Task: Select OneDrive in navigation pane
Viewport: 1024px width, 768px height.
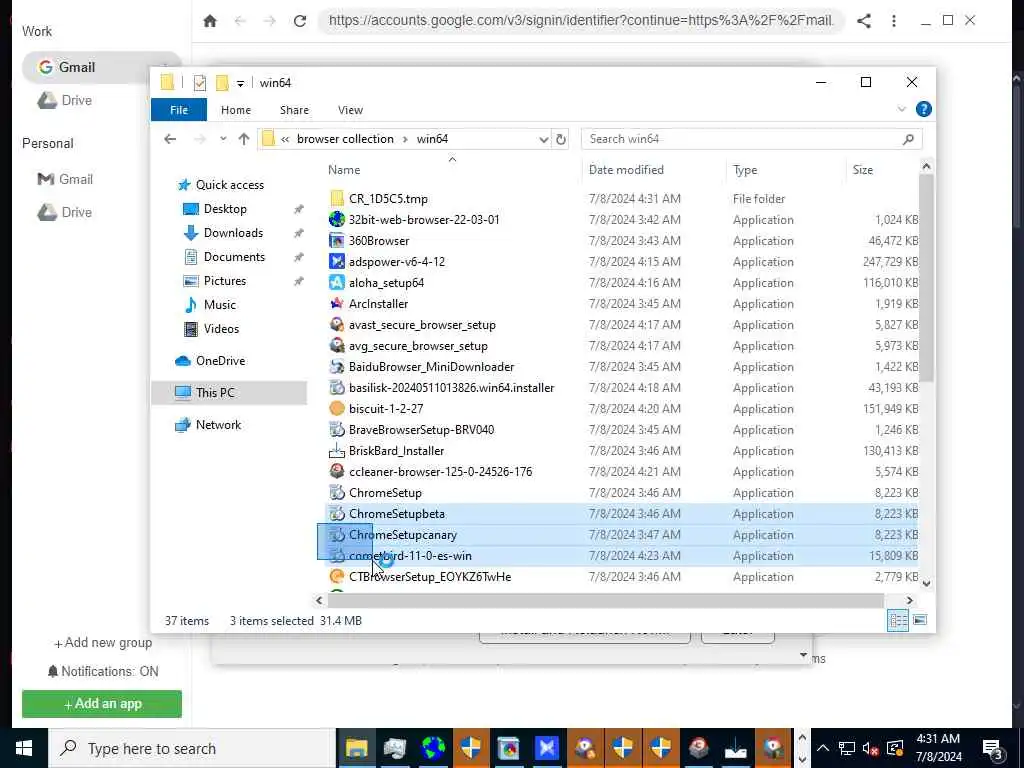Action: [x=220, y=360]
